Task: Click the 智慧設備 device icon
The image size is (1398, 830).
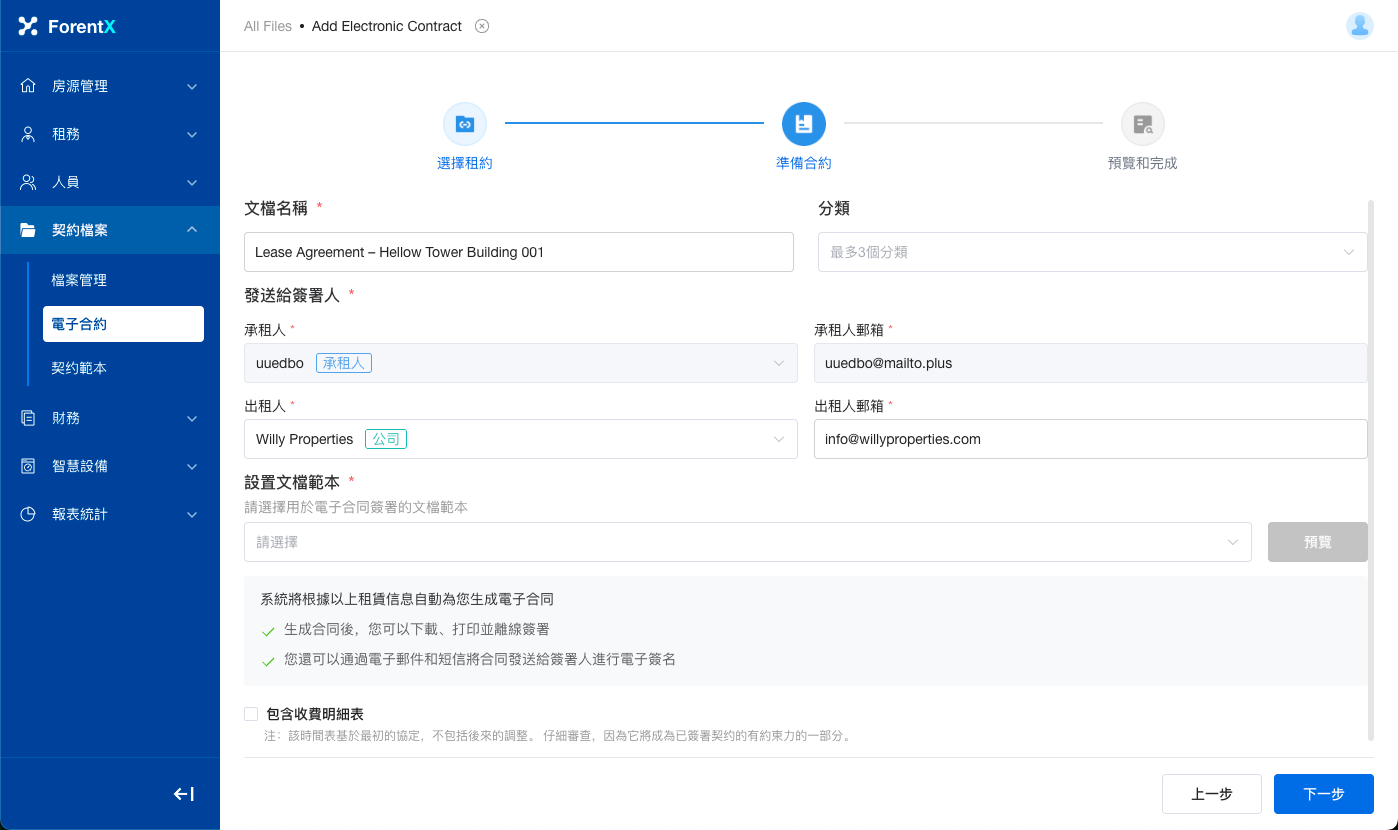Action: tap(28, 466)
